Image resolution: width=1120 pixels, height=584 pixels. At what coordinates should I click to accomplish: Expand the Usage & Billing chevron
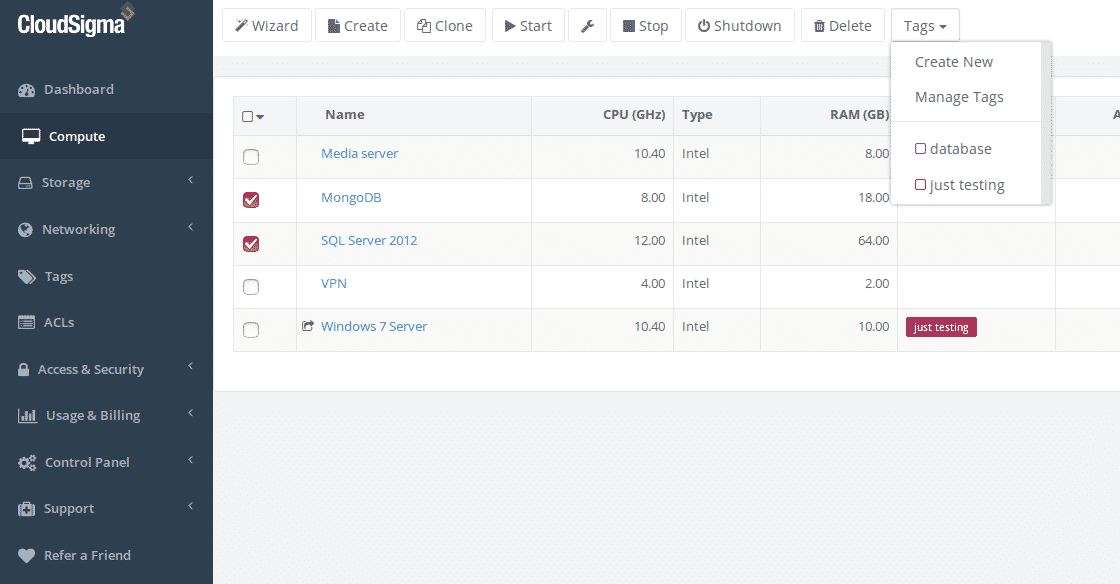pyautogui.click(x=191, y=413)
